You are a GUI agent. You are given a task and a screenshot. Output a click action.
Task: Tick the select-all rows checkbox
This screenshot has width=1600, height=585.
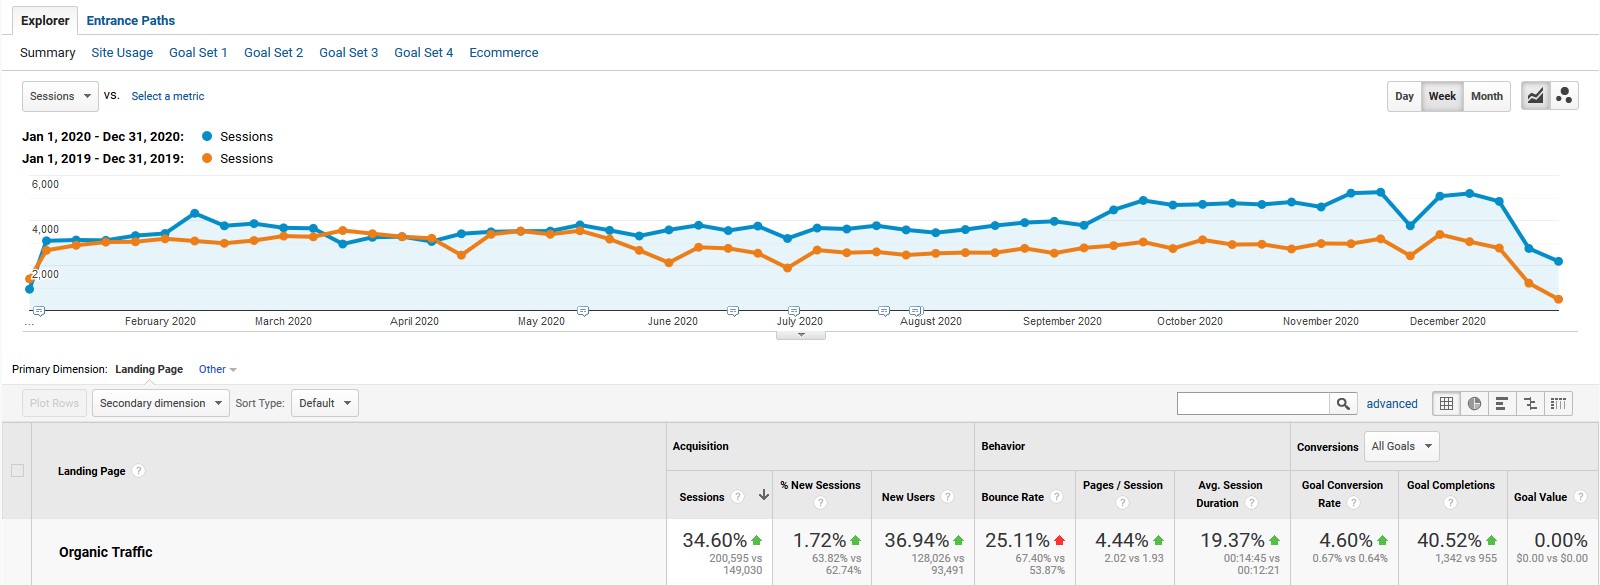click(17, 471)
